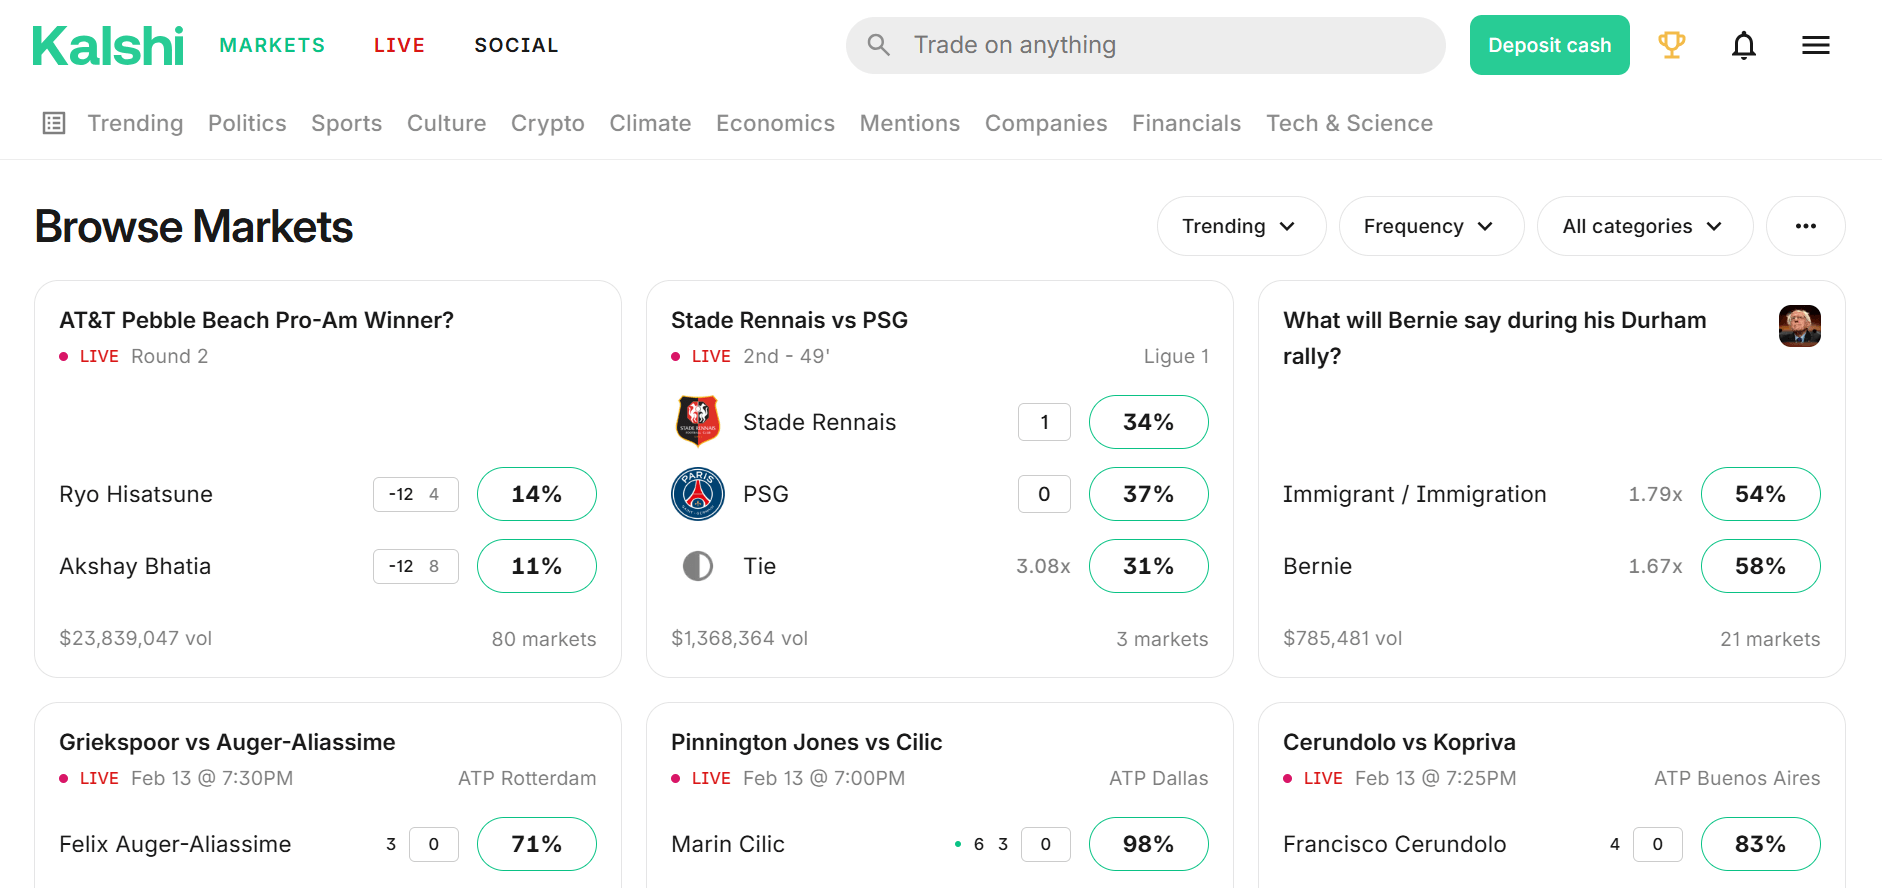Click the Stade Rennais club crest
Screen dimensions: 1882x888
pyautogui.click(x=698, y=422)
